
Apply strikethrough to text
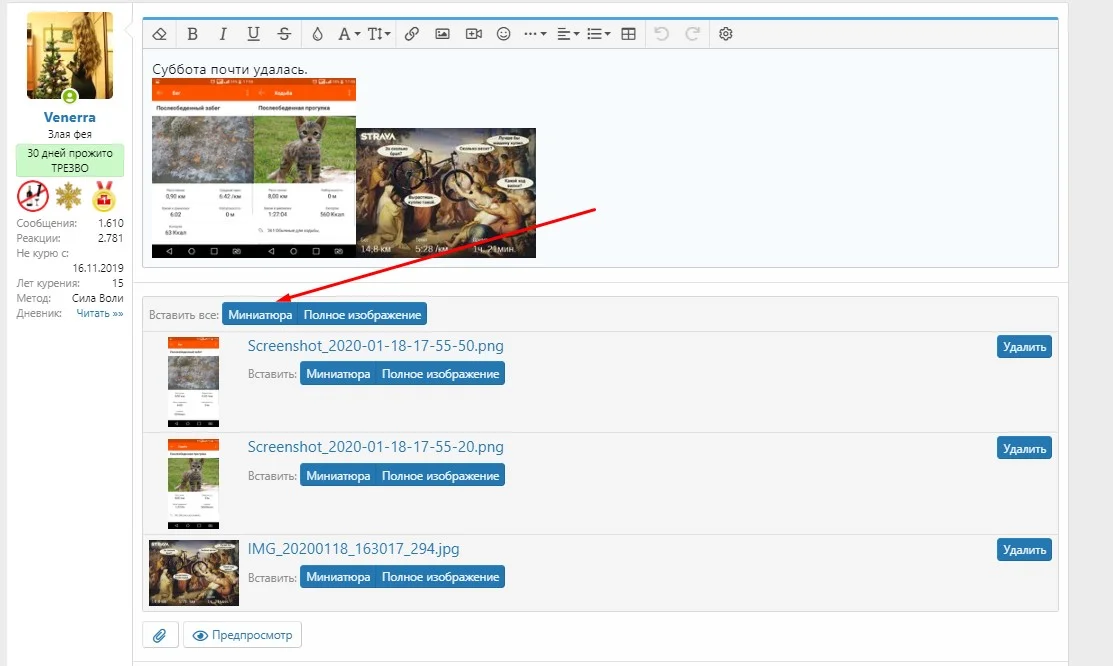tap(284, 33)
